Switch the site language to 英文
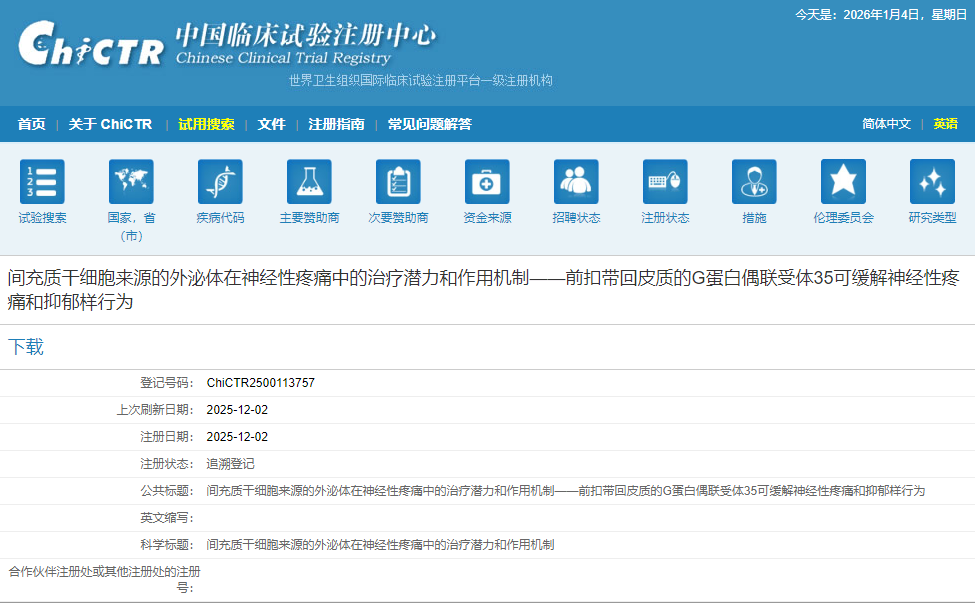 coord(944,123)
